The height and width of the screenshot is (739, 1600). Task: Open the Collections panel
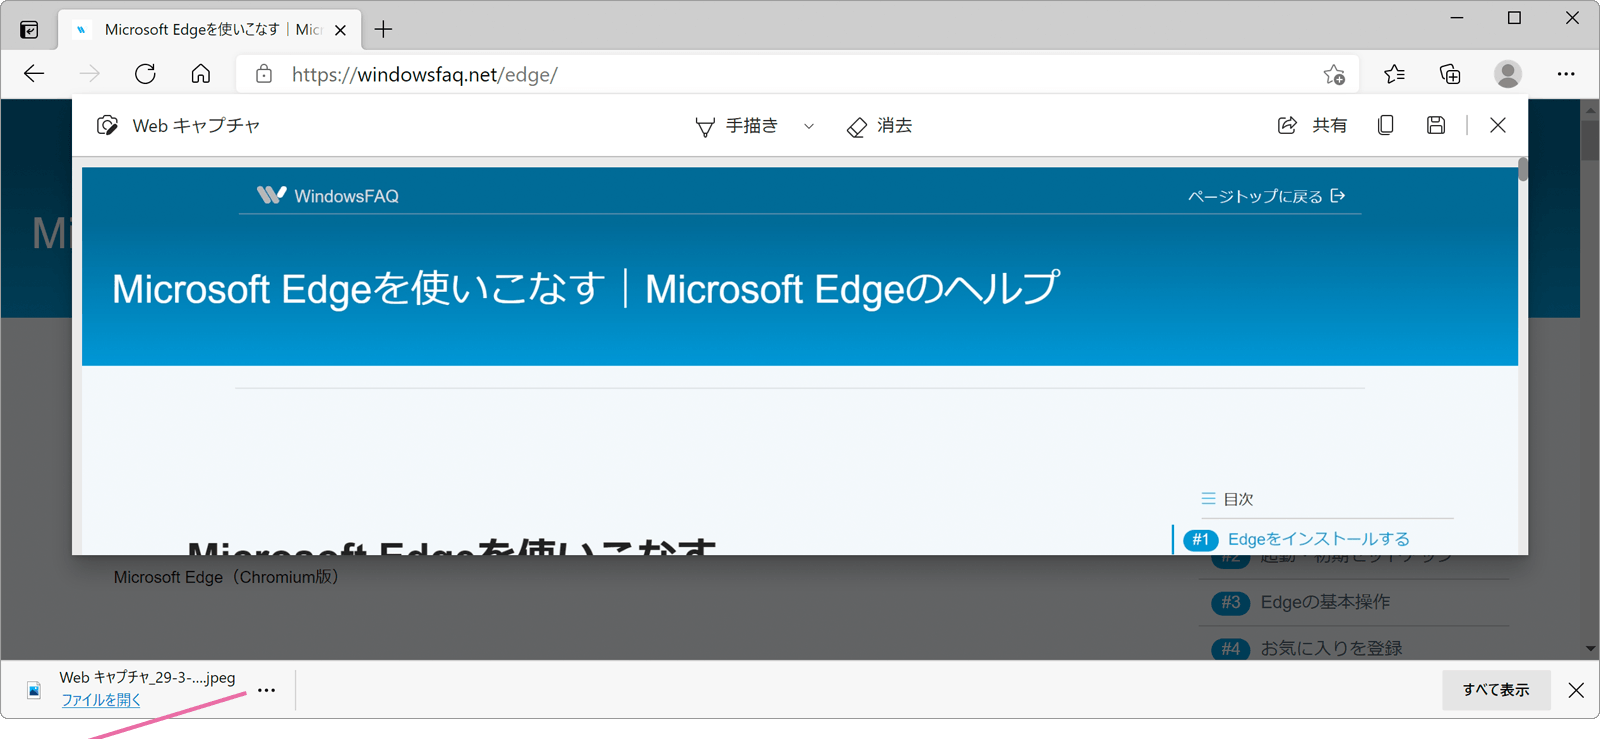click(x=1450, y=74)
